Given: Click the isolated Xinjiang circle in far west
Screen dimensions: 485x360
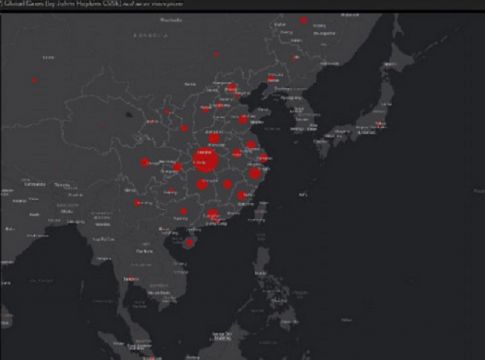Looking at the screenshot, I should click(34, 80).
